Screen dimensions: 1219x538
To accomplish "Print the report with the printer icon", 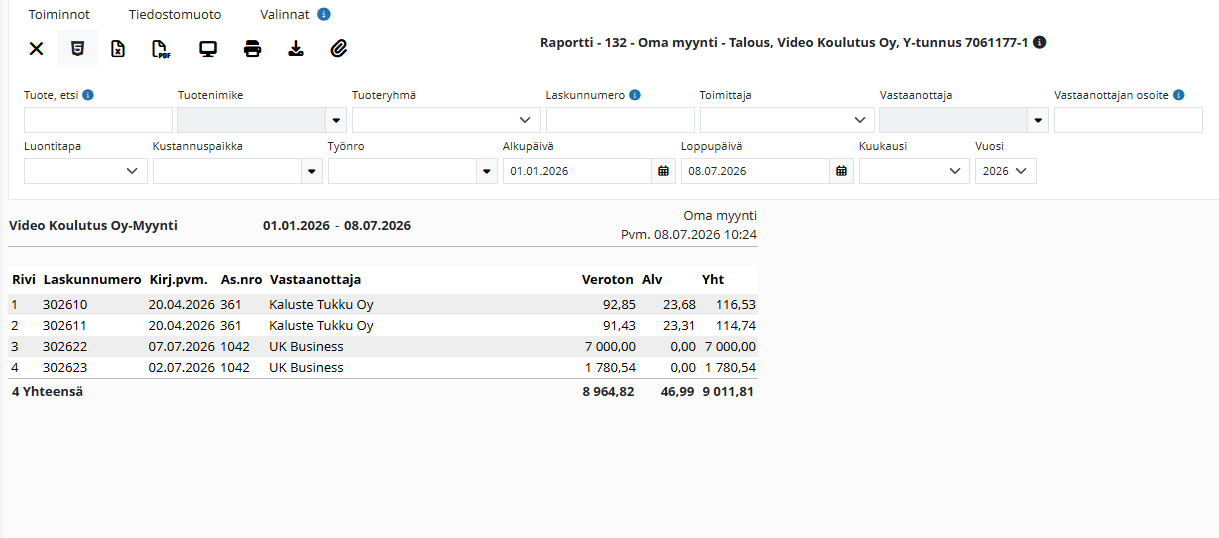I will coord(253,49).
